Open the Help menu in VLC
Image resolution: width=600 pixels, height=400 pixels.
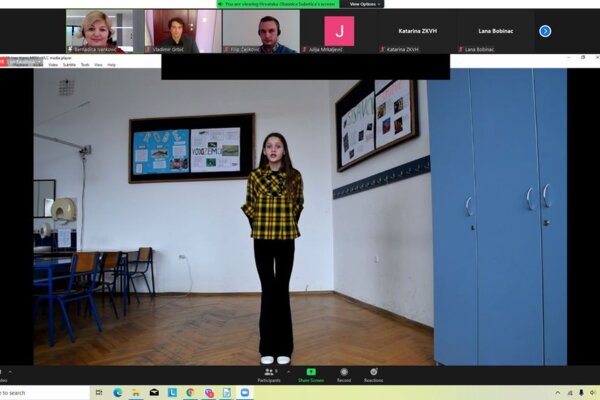coord(111,64)
